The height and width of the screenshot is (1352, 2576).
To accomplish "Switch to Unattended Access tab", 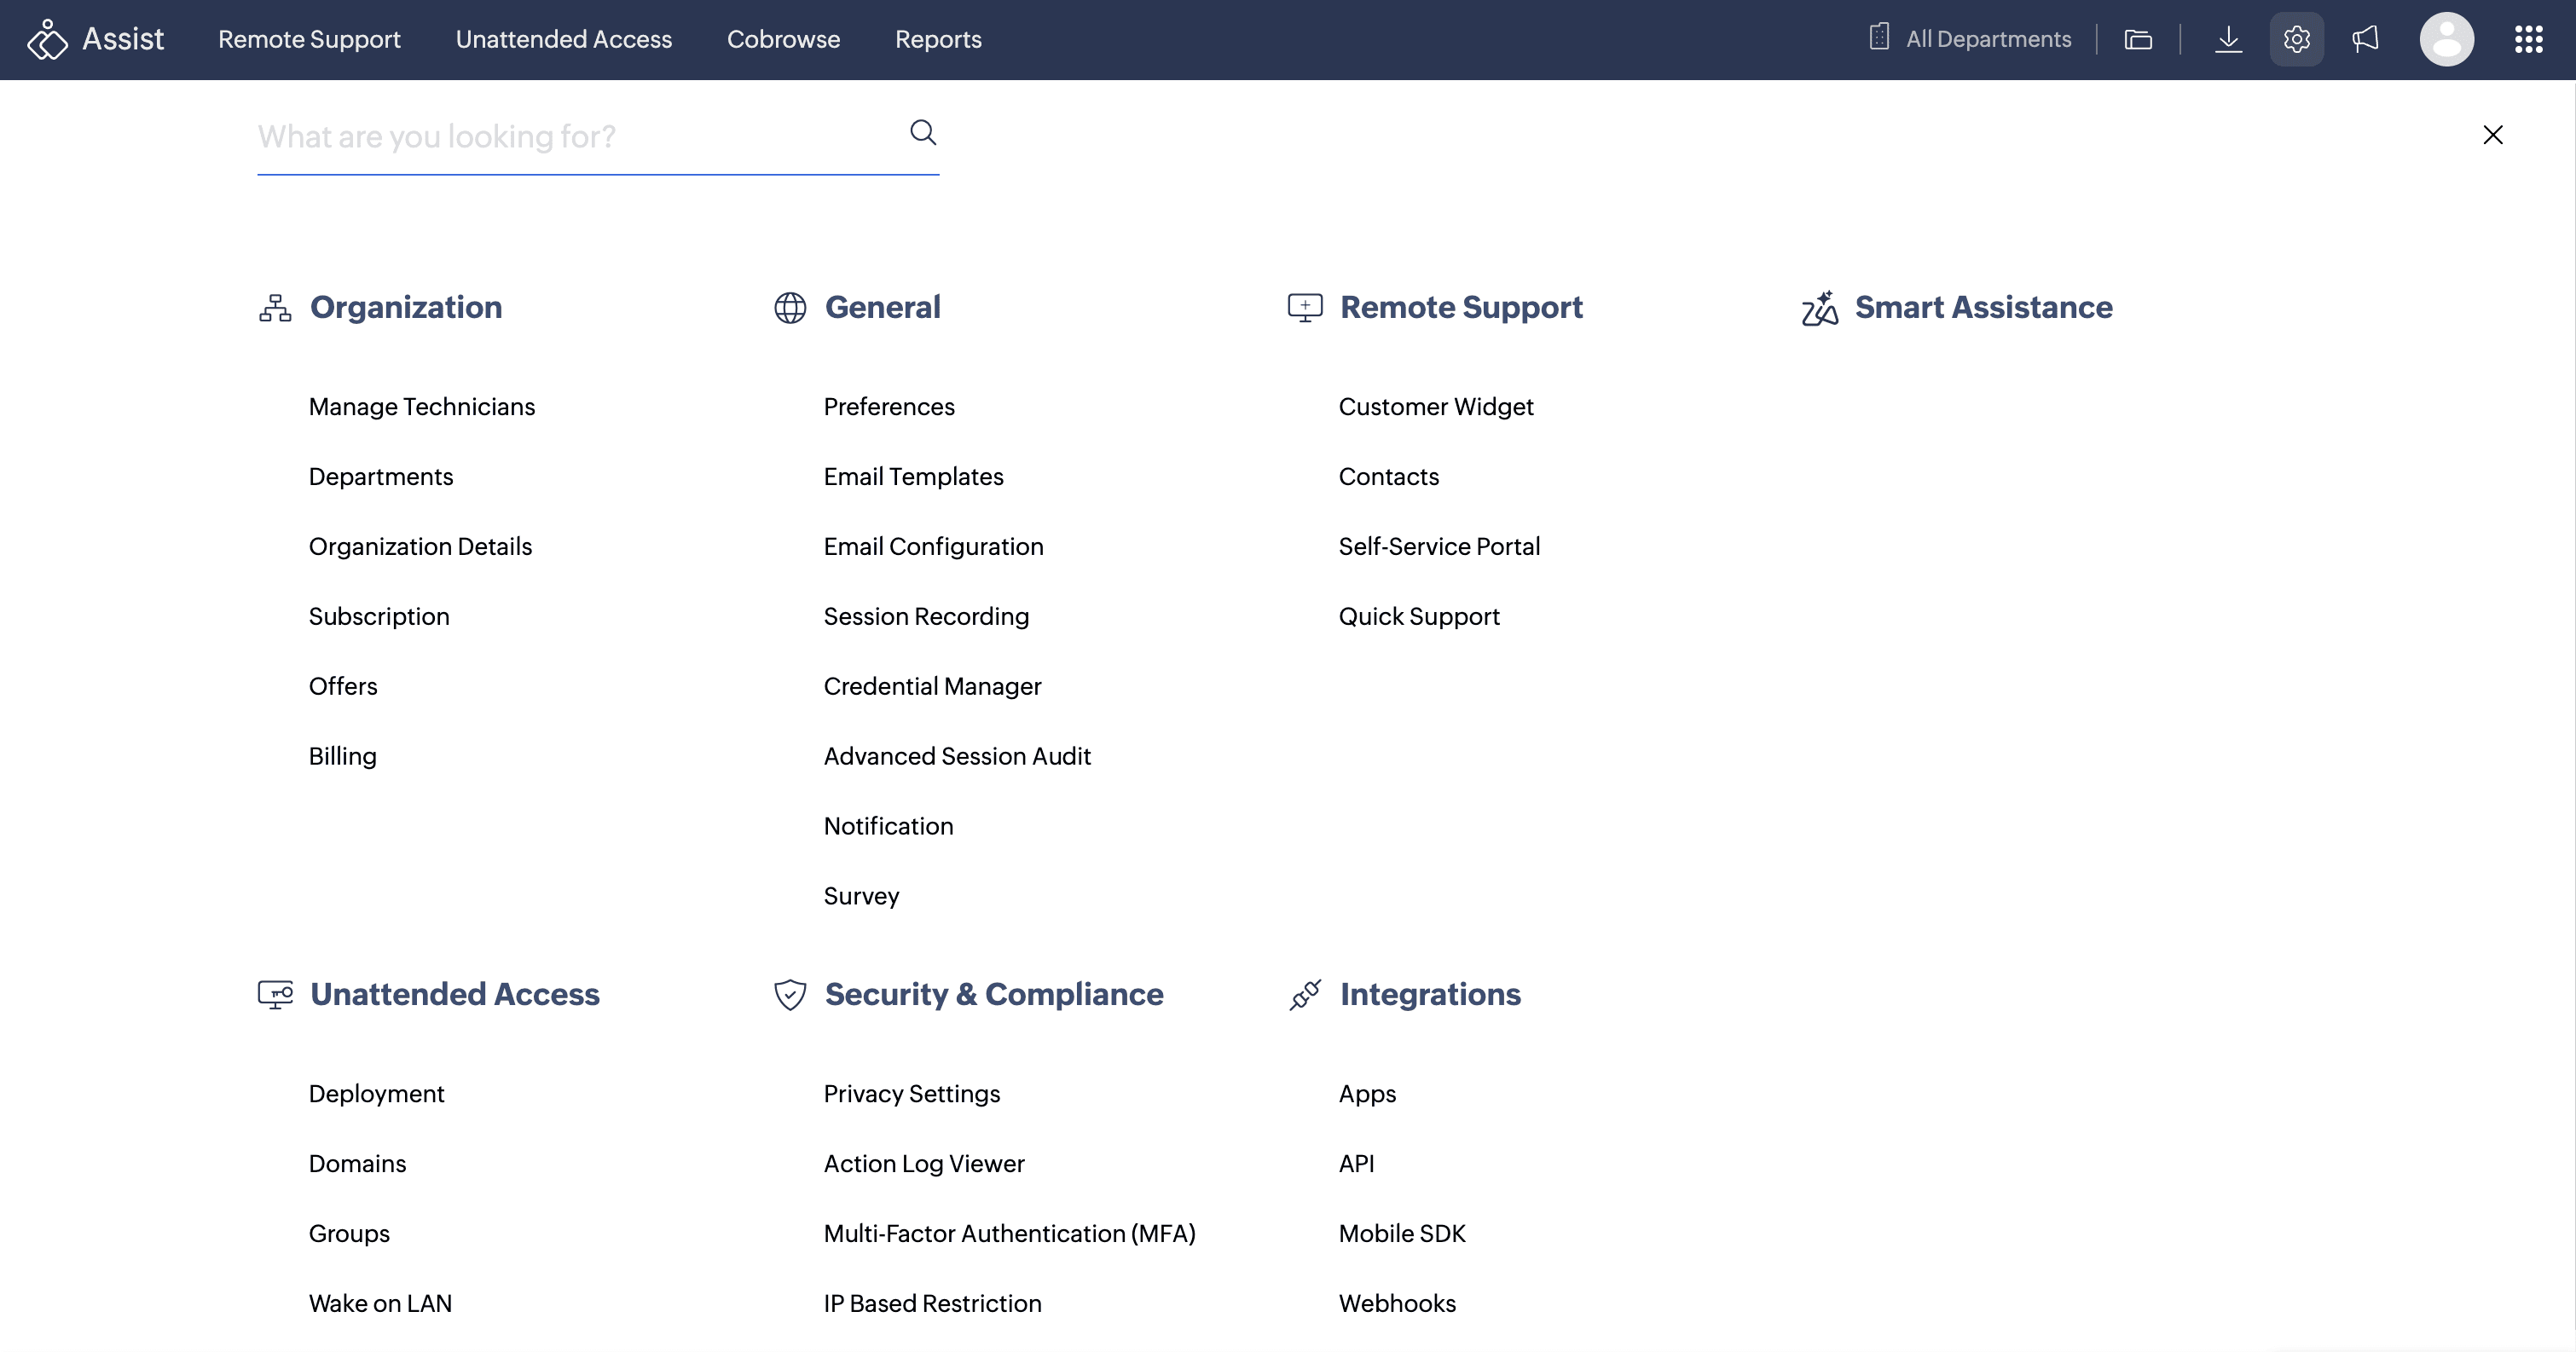I will (x=564, y=40).
